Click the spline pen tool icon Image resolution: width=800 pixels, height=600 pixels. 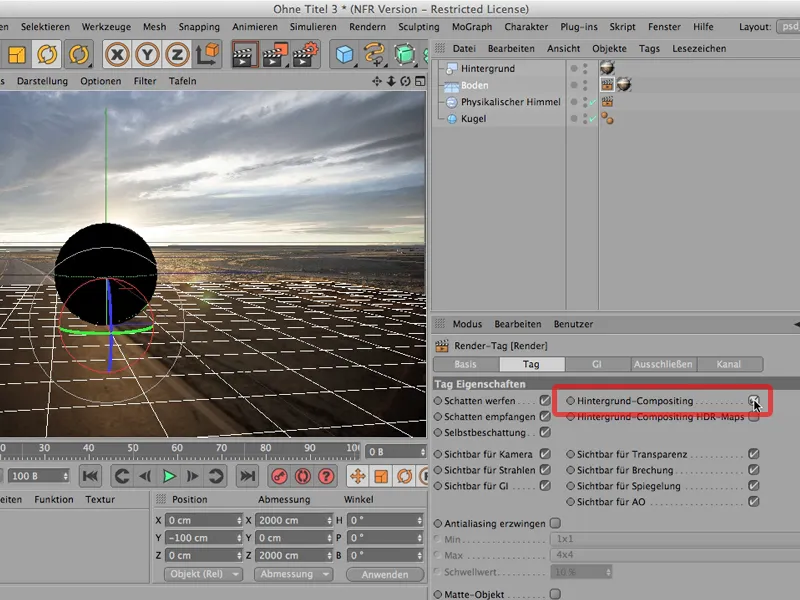click(374, 54)
